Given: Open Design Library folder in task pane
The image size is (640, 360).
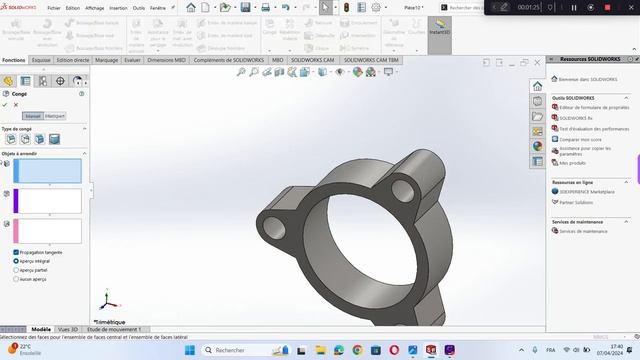Looking at the screenshot, I should click(x=537, y=116).
